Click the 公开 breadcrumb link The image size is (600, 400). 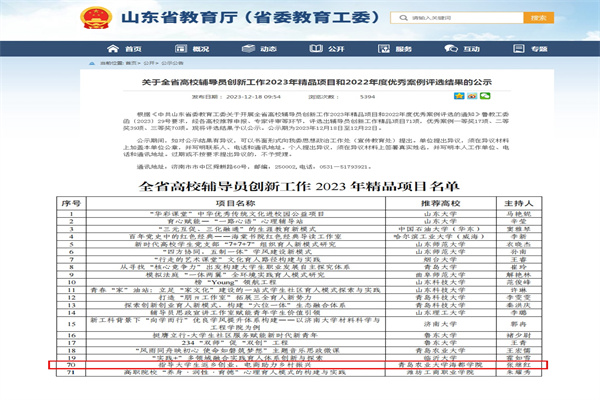pos(149,63)
